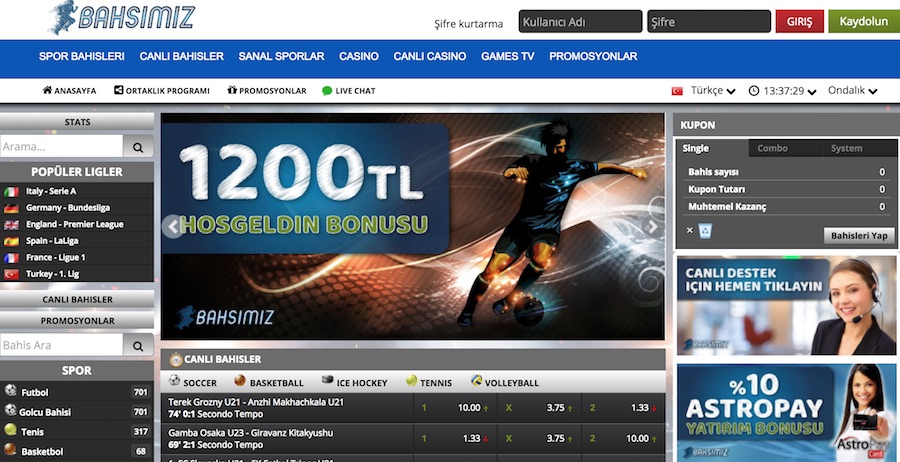Click the red Giriş login button
900x462 pixels.
800,21
